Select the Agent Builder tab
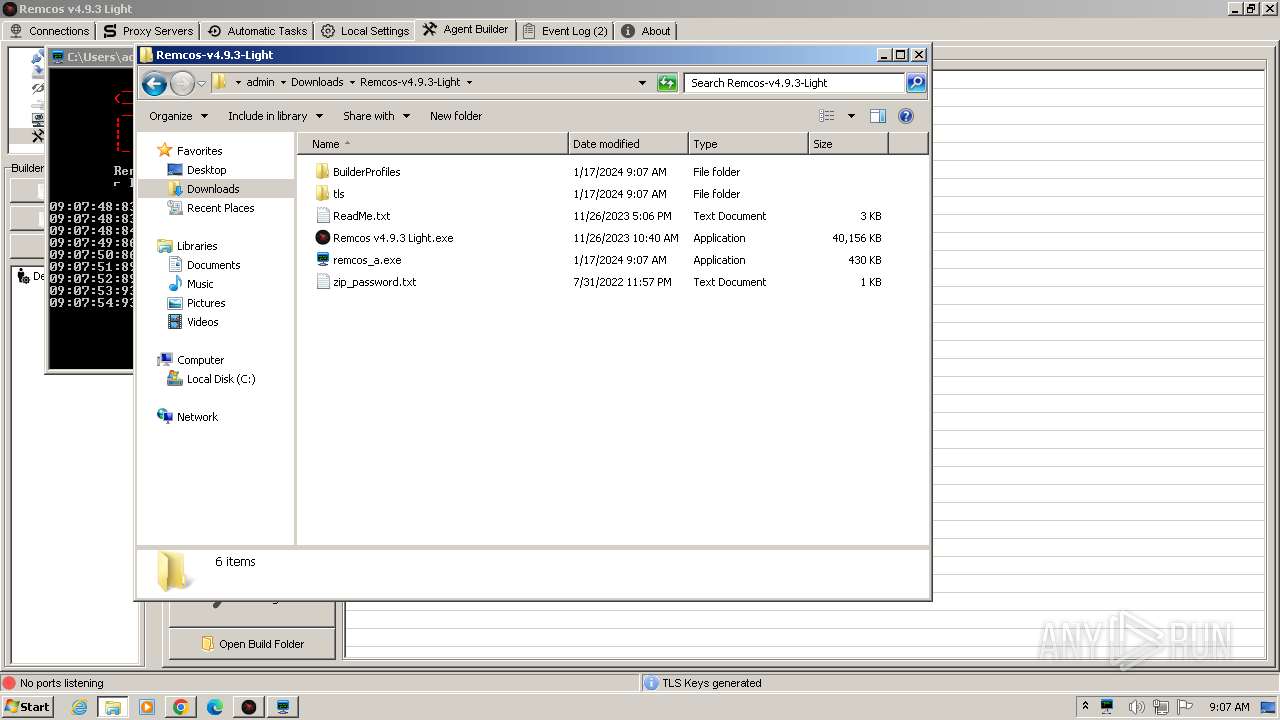The image size is (1280, 720). pyautogui.click(x=466, y=29)
